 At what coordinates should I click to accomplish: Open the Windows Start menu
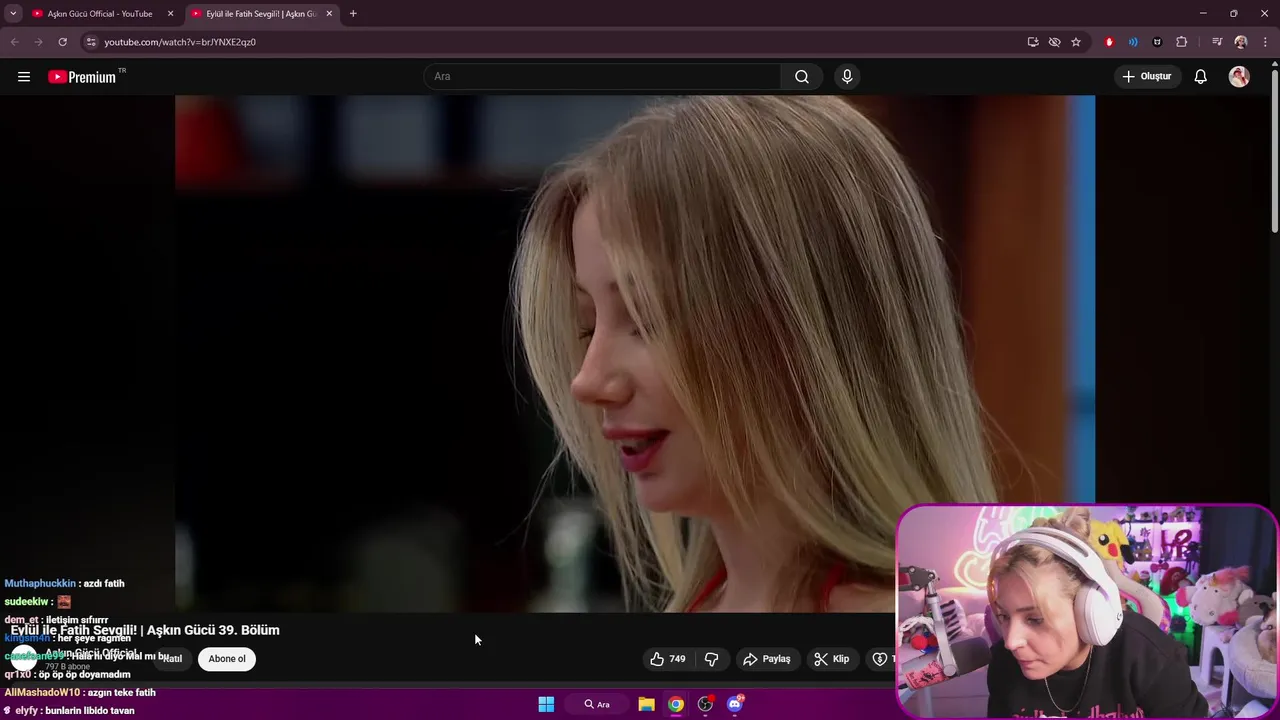pyautogui.click(x=546, y=704)
